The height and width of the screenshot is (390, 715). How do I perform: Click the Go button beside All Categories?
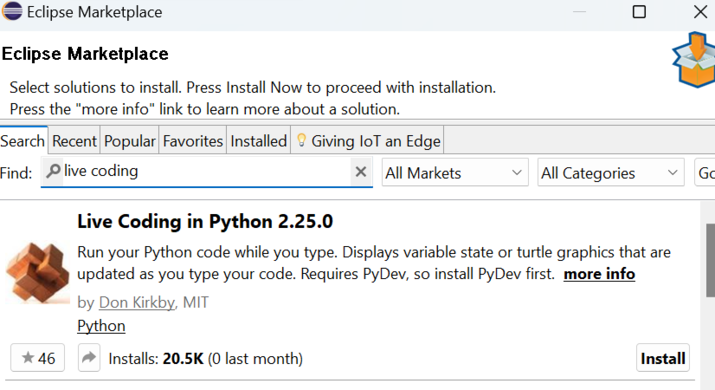(x=705, y=172)
